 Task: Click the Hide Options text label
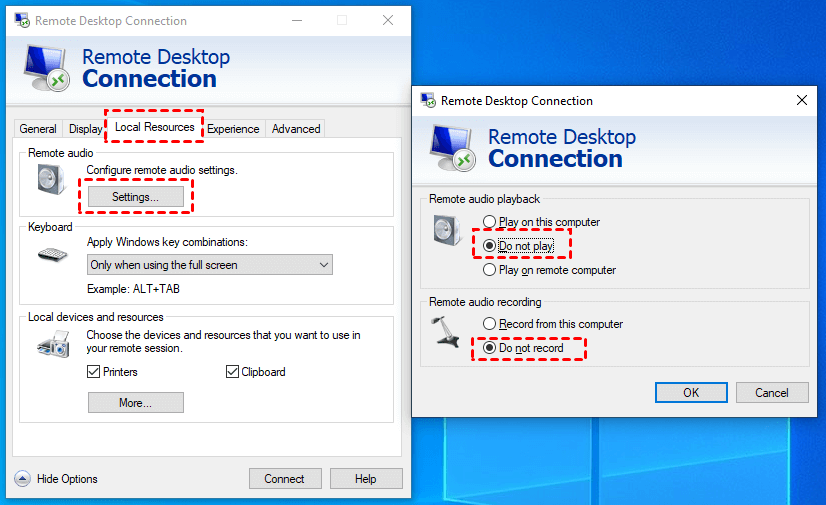[67, 479]
